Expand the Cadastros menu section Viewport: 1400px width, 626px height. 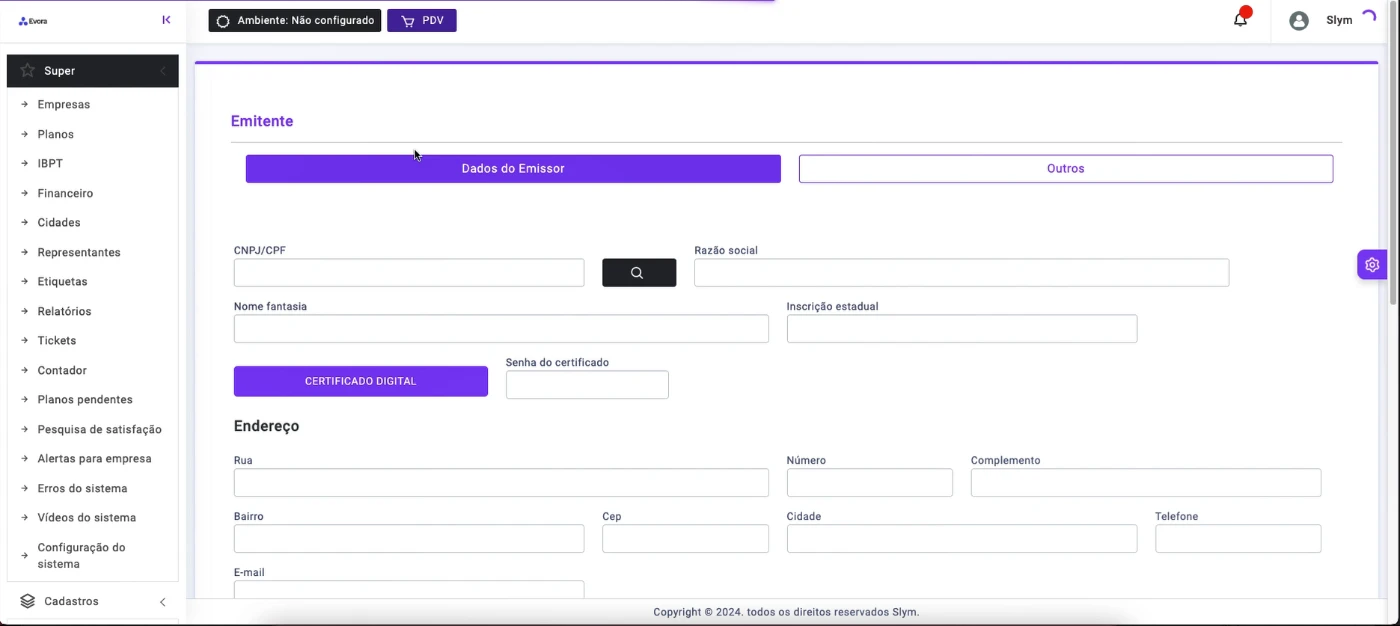(x=162, y=601)
